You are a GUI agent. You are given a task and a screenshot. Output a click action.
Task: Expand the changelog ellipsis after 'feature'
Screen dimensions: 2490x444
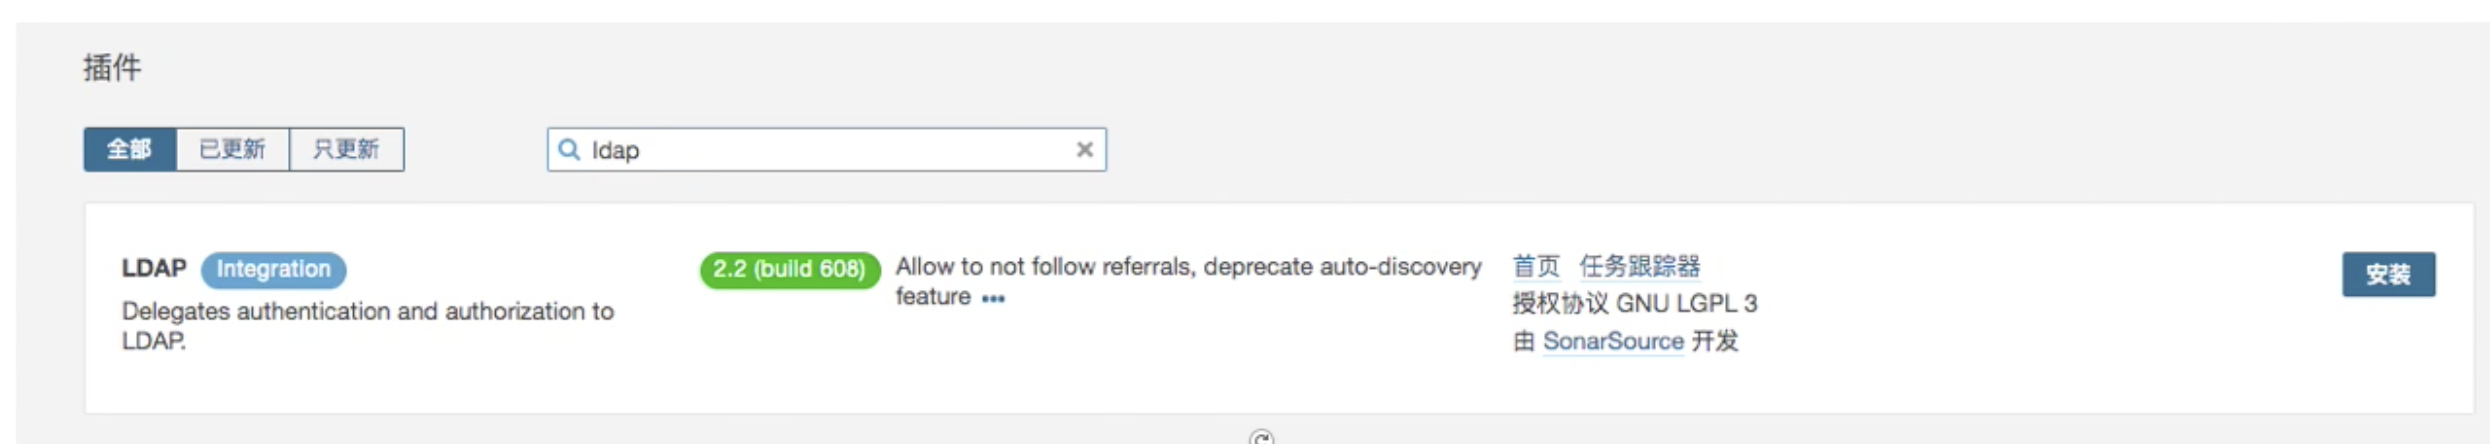(x=993, y=299)
